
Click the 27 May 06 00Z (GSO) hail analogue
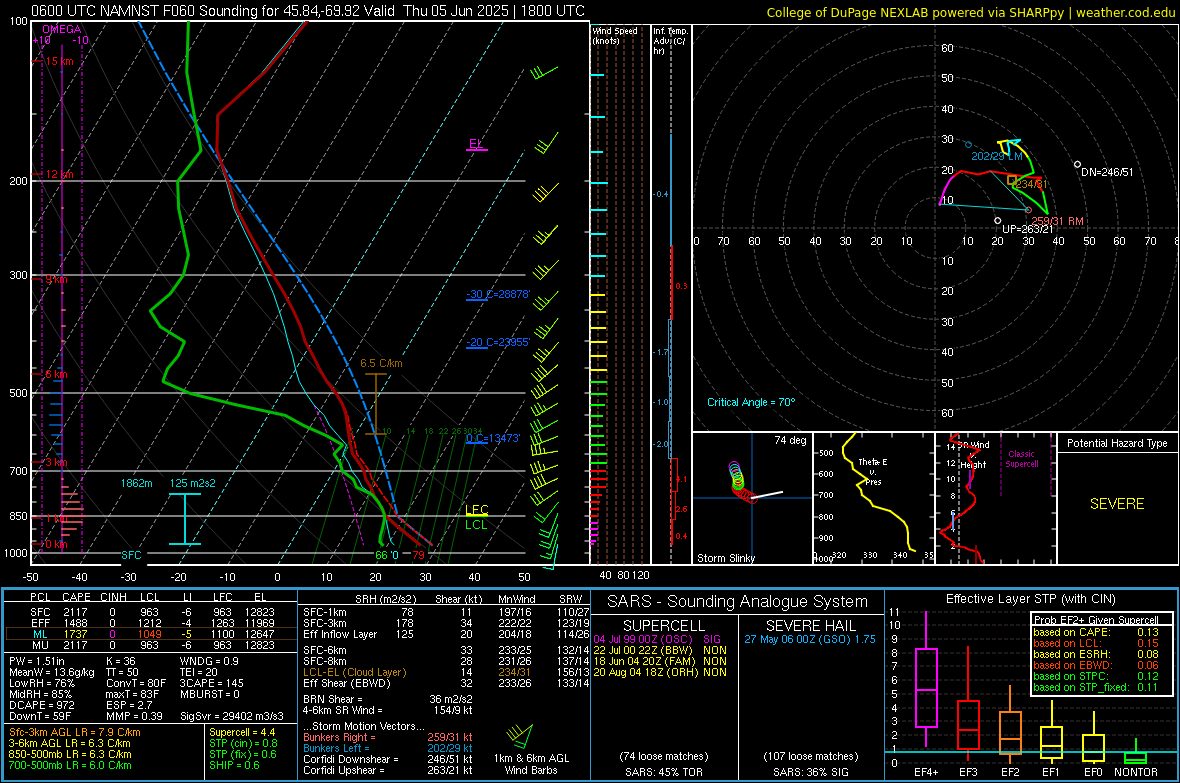(810, 639)
